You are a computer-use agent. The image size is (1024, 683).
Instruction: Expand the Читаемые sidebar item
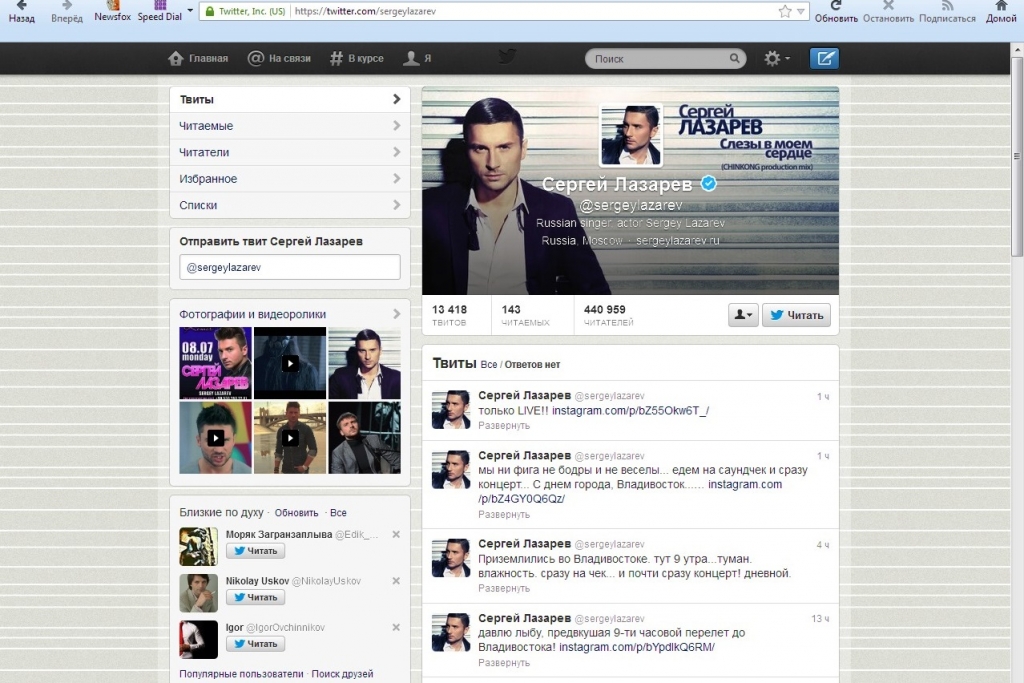[x=290, y=126]
